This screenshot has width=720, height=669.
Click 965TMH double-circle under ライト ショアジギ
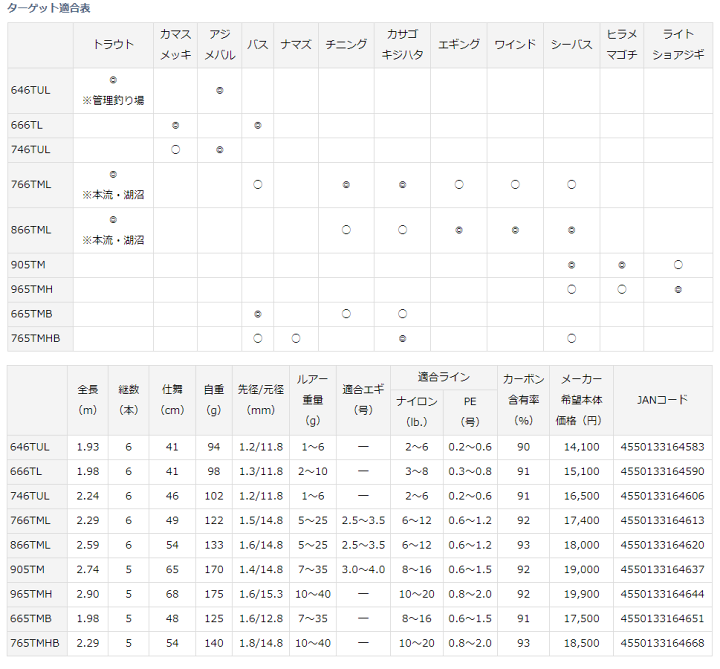[x=678, y=290]
